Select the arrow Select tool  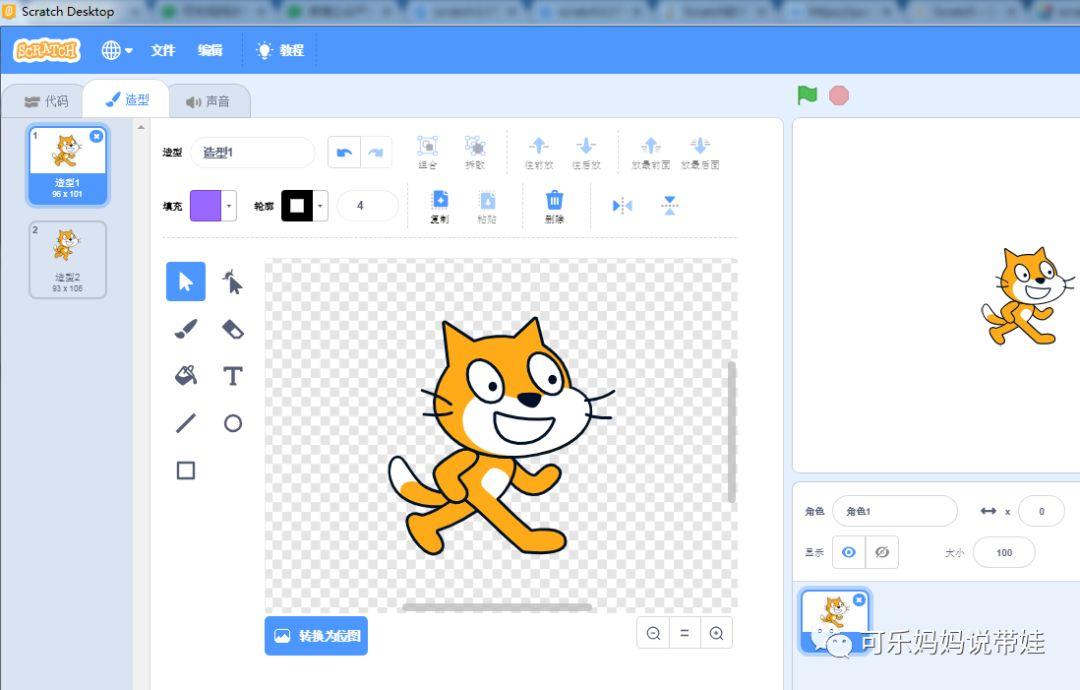pos(185,281)
